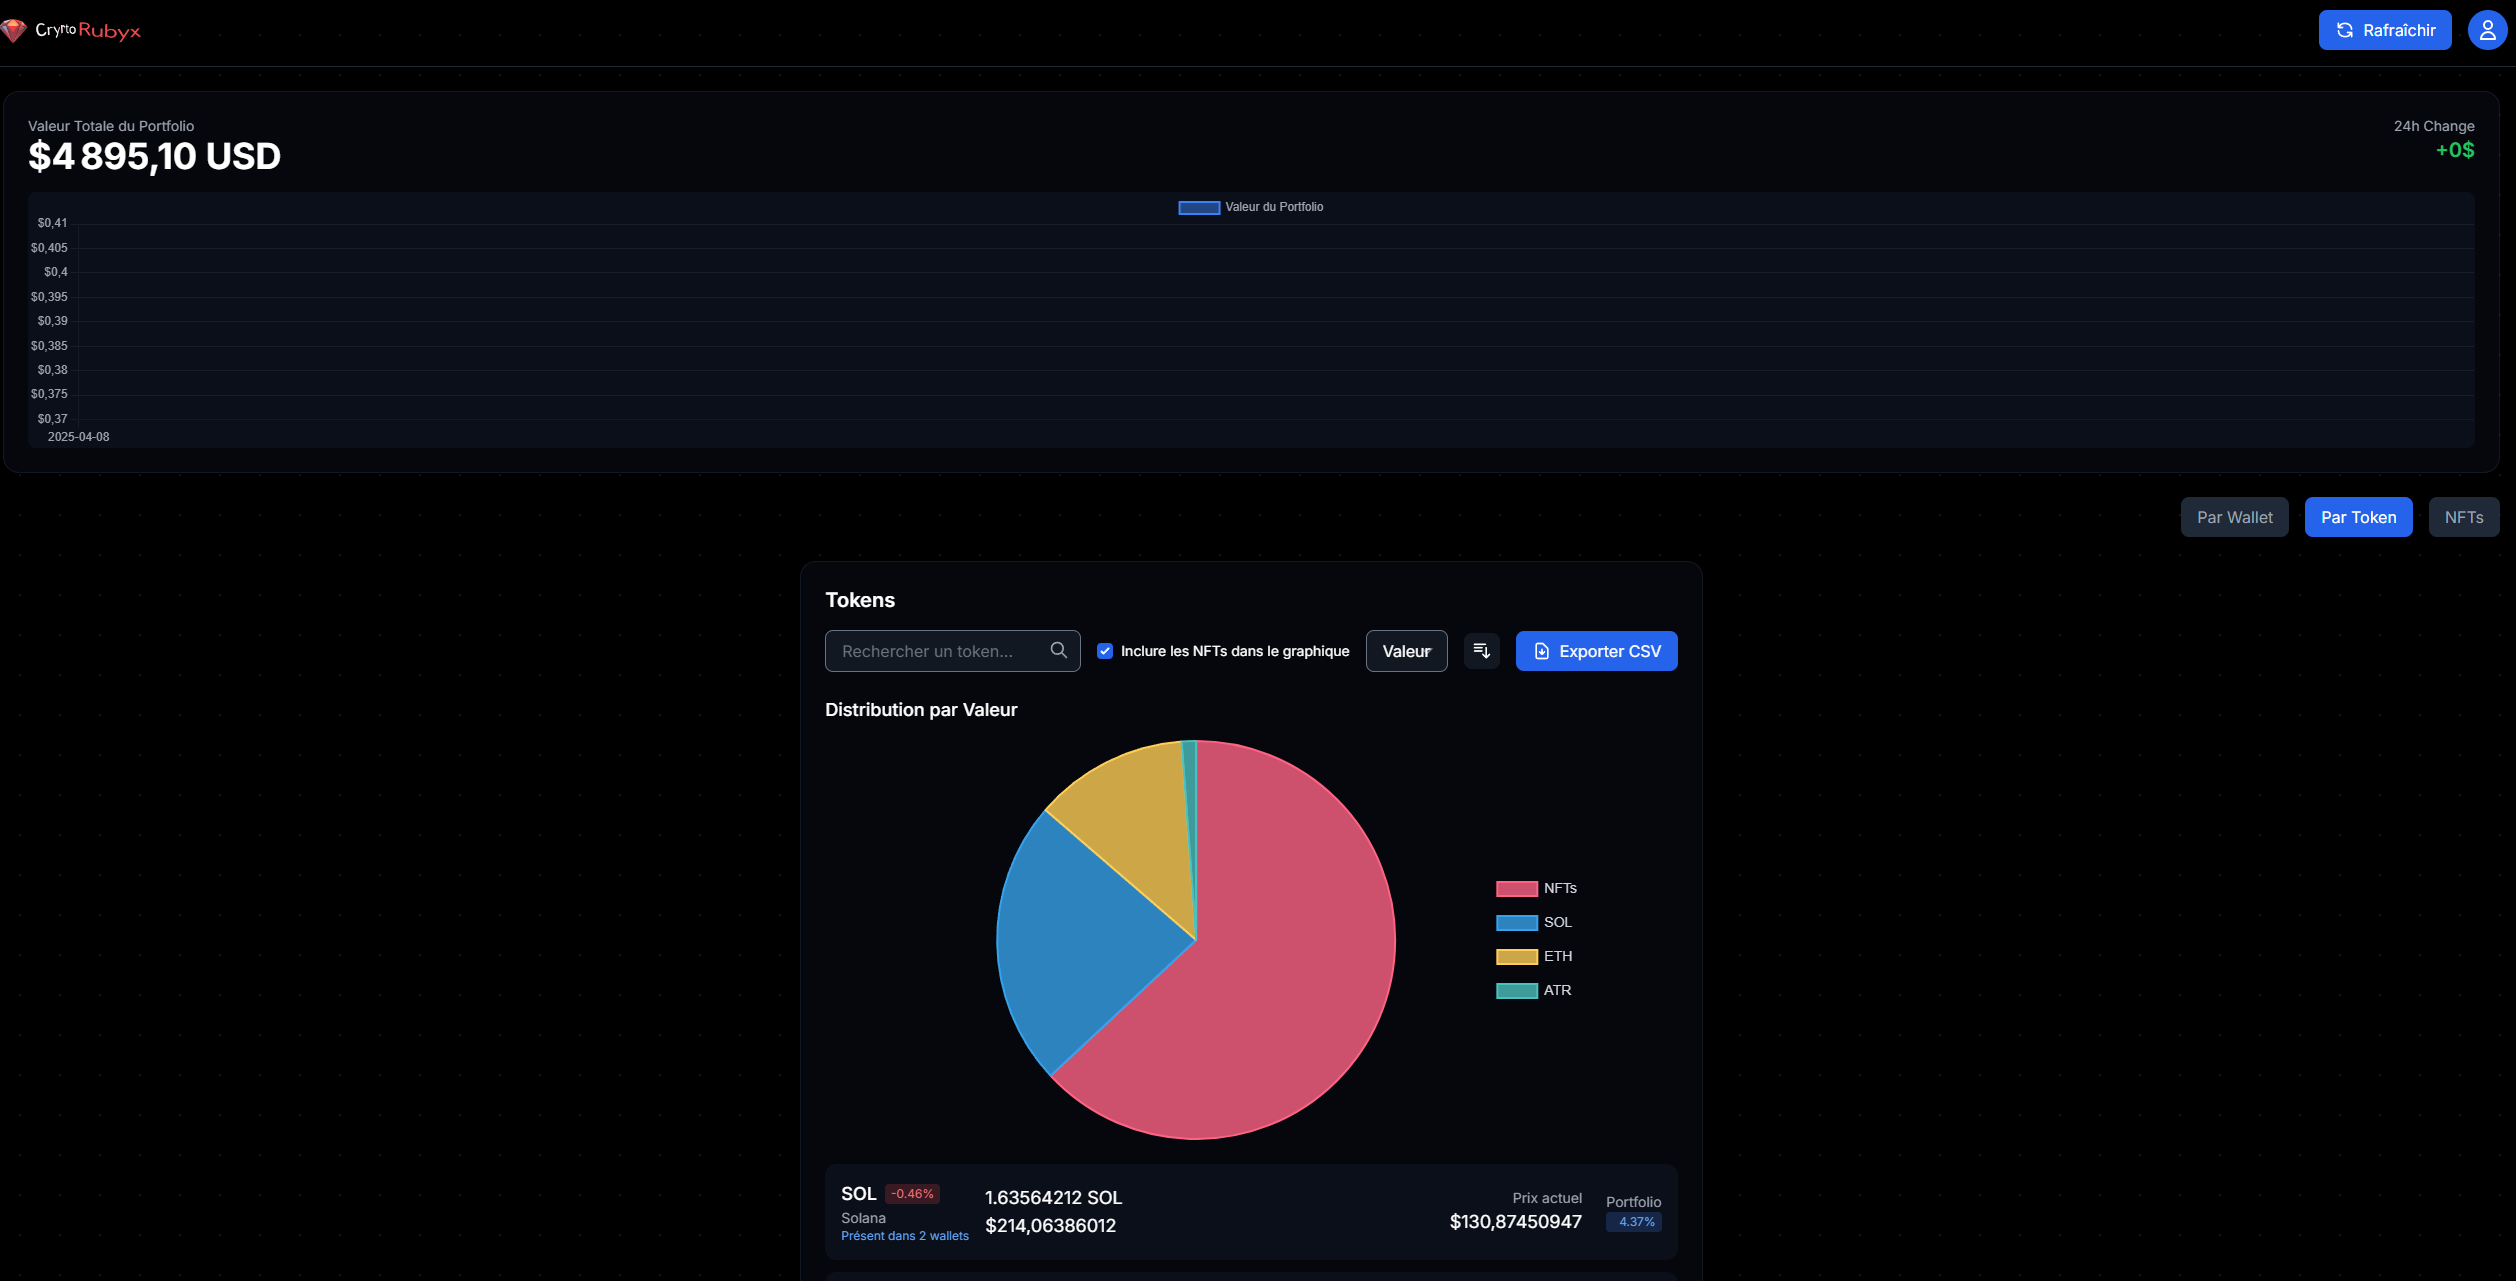Click the ETH yellow legend swatch
The width and height of the screenshot is (2516, 1281).
1516,957
